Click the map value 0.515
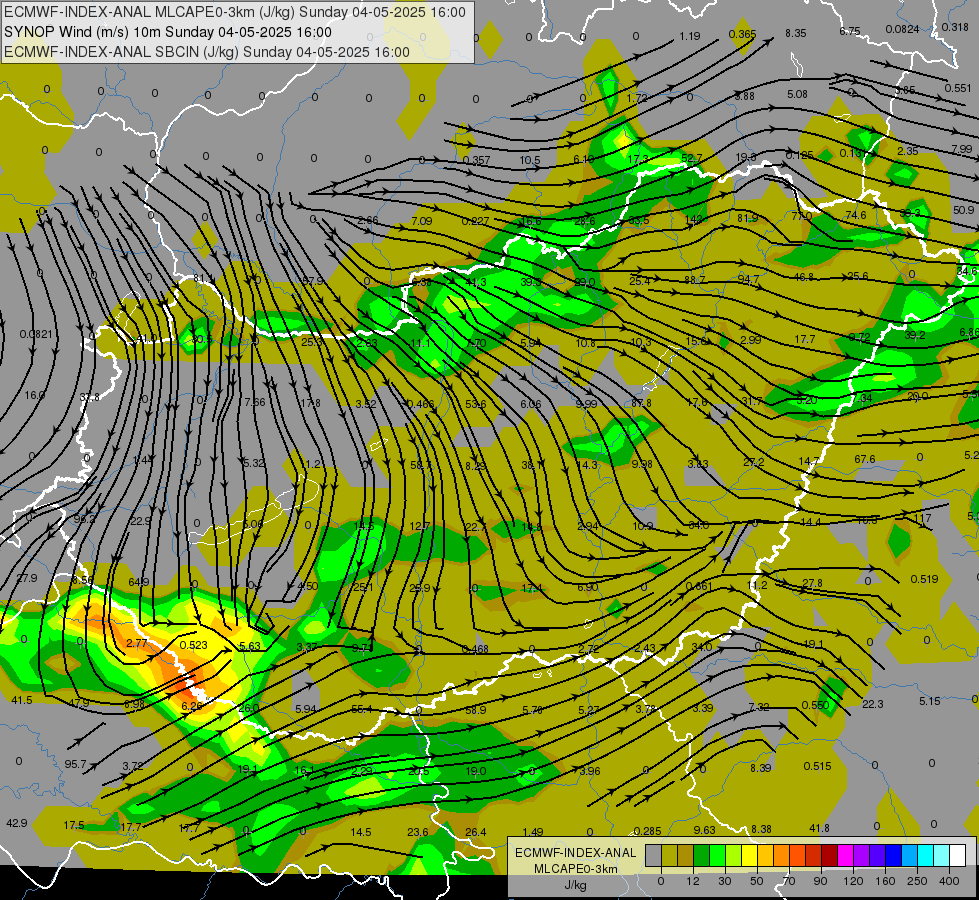Image resolution: width=979 pixels, height=900 pixels. pyautogui.click(x=817, y=766)
